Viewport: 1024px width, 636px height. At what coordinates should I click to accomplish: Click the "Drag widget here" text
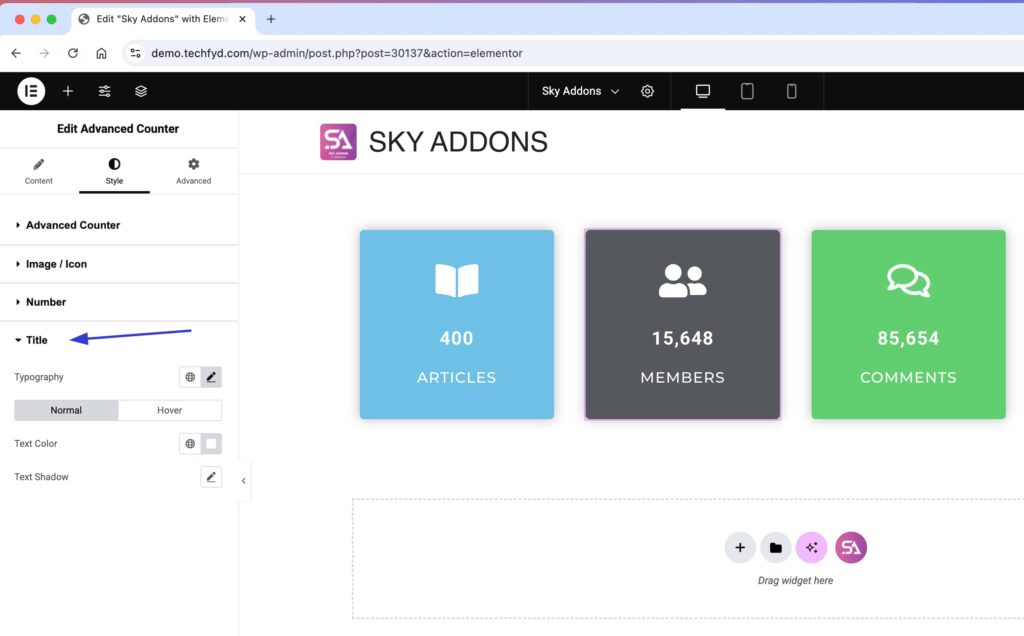tap(795, 580)
